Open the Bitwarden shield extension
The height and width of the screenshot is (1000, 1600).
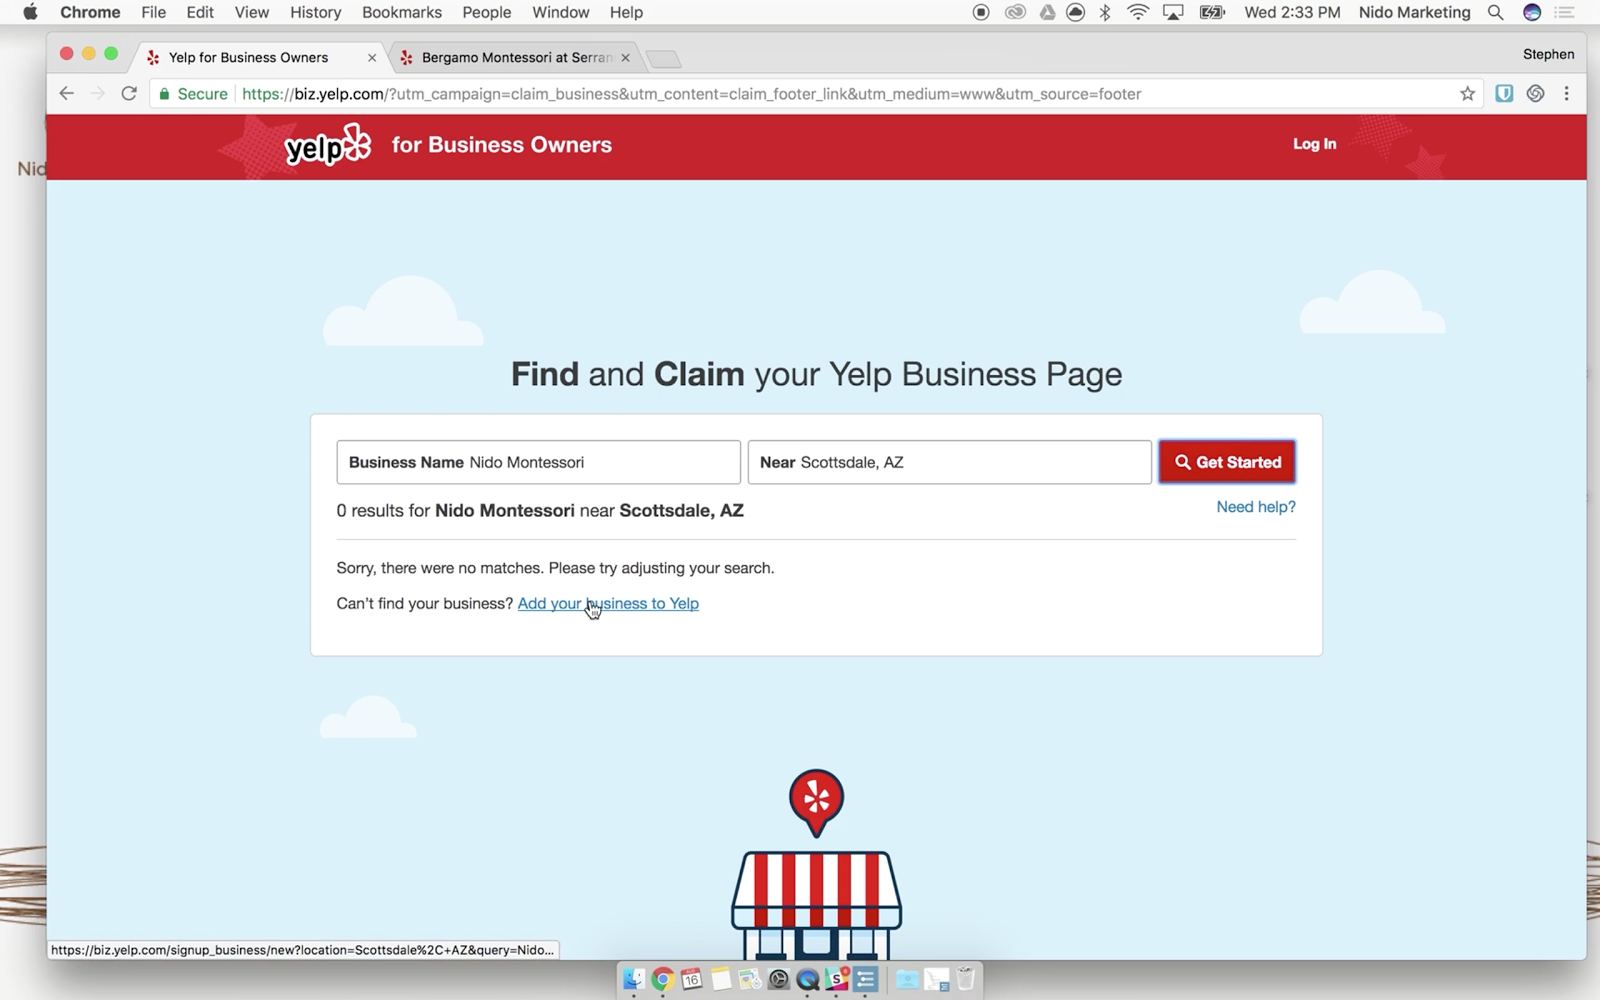coord(1504,94)
